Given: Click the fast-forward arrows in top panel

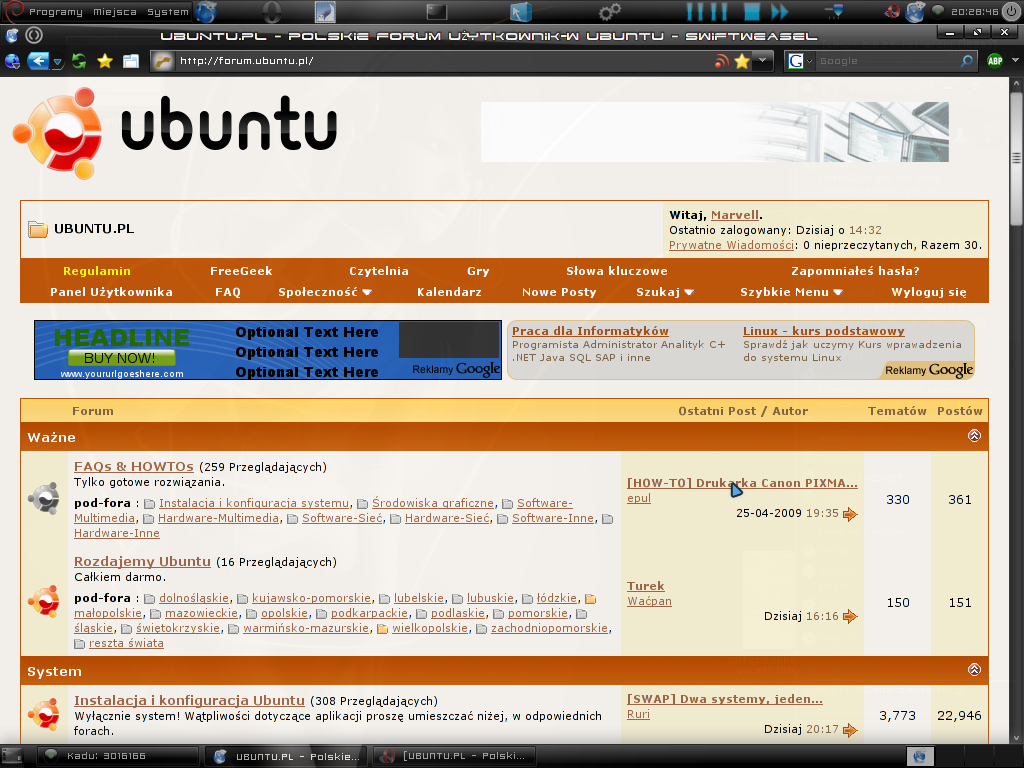Looking at the screenshot, I should (780, 12).
